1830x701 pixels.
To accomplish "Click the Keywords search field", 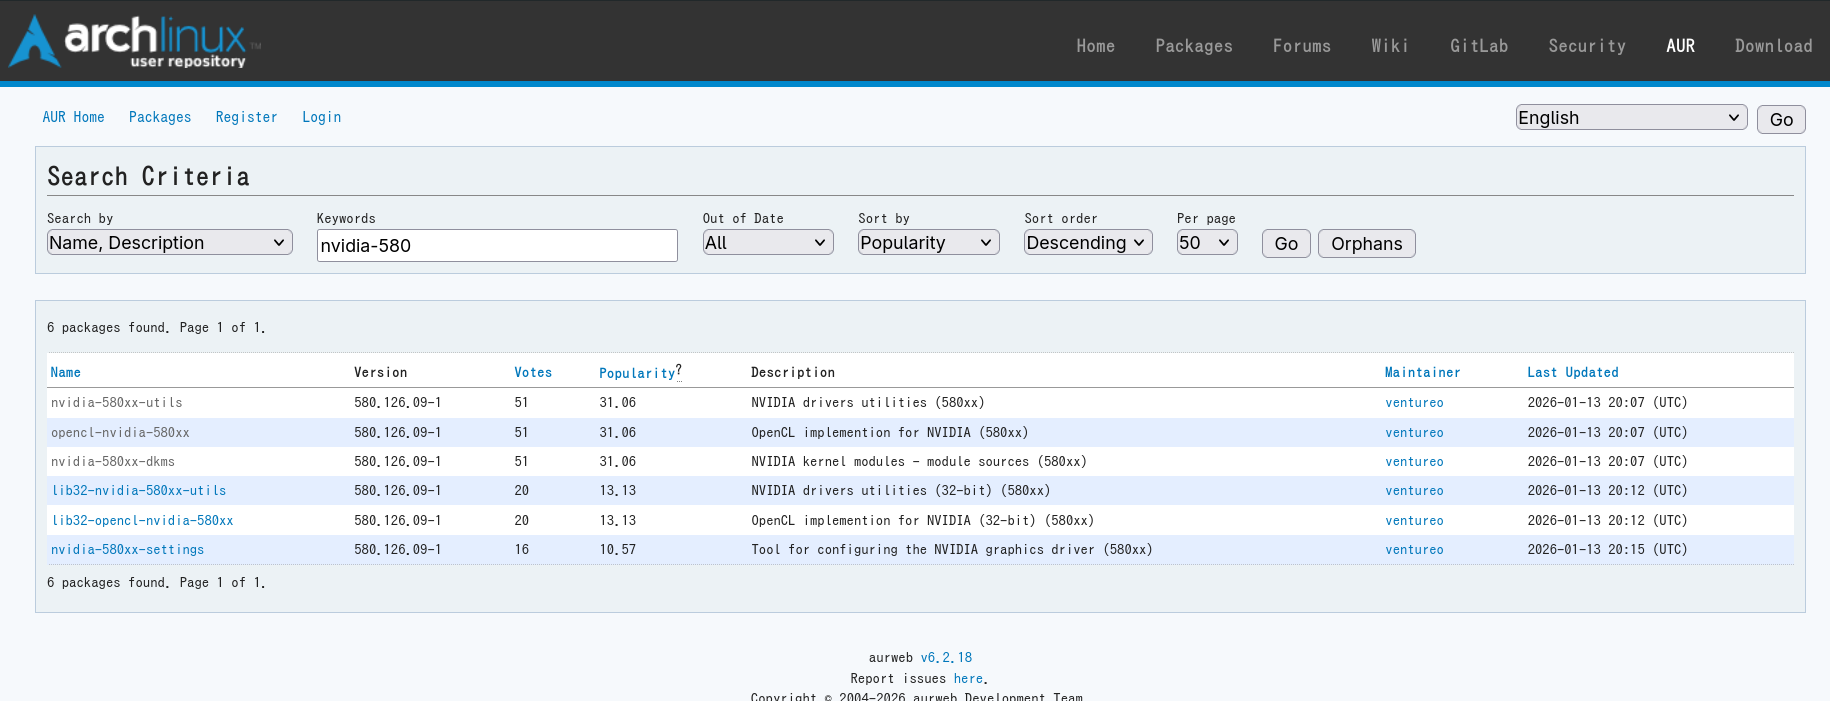I will coord(496,246).
